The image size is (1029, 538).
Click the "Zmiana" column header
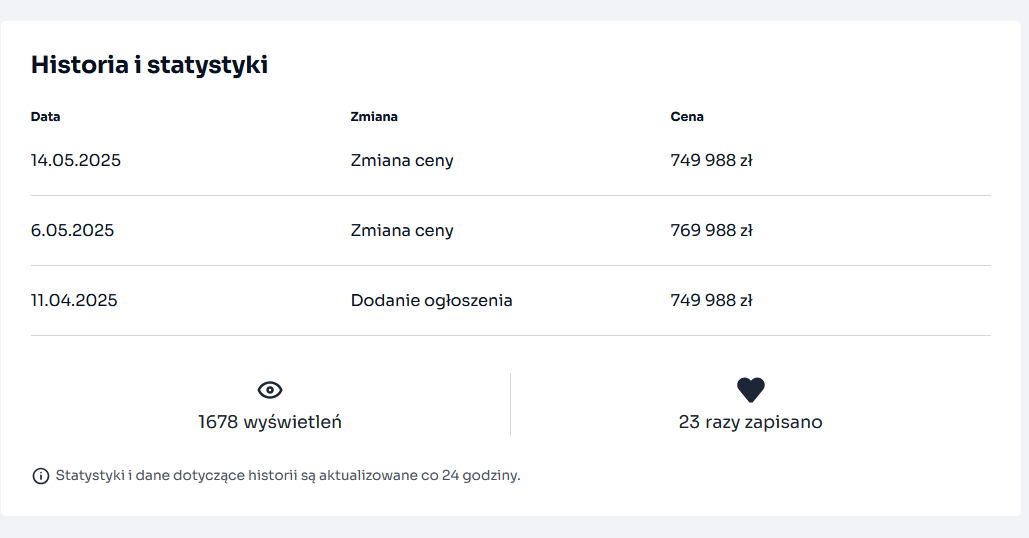tap(374, 117)
